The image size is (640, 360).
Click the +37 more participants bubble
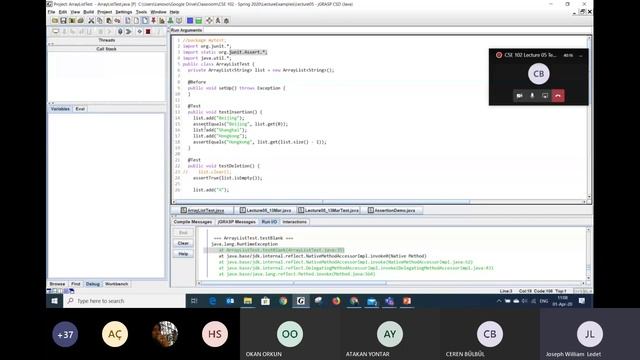[x=65, y=334]
